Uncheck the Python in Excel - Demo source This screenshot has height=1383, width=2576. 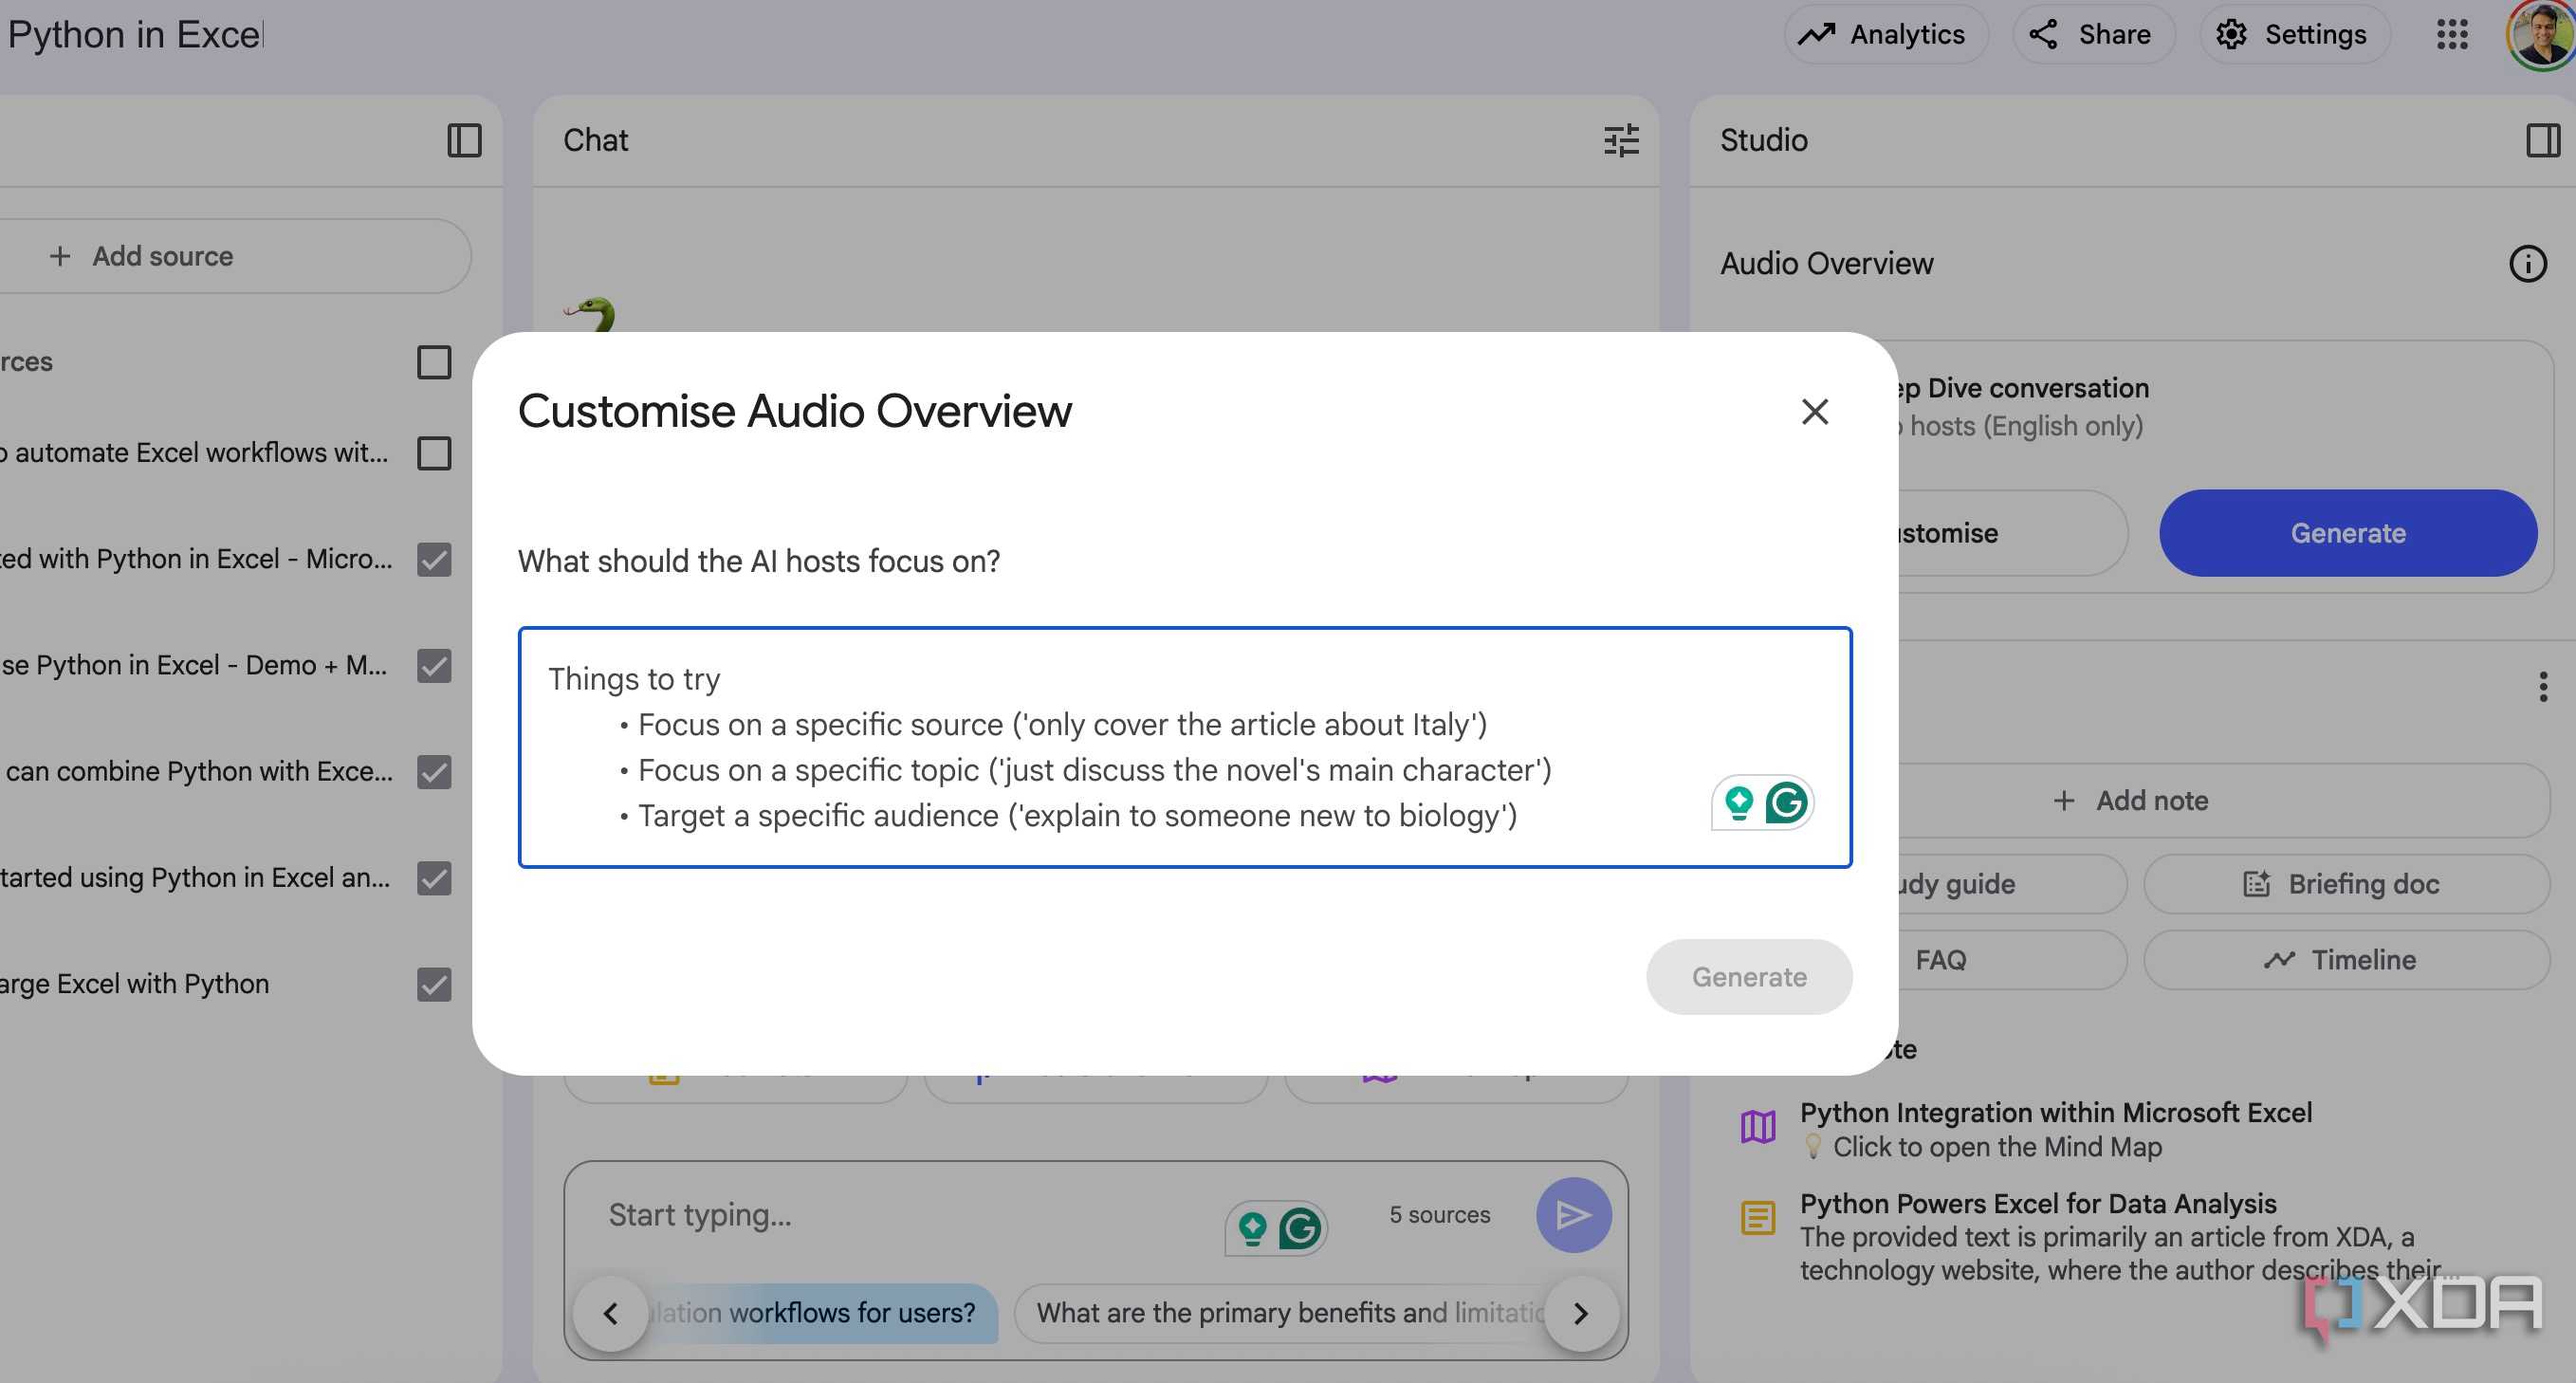pyautogui.click(x=434, y=665)
